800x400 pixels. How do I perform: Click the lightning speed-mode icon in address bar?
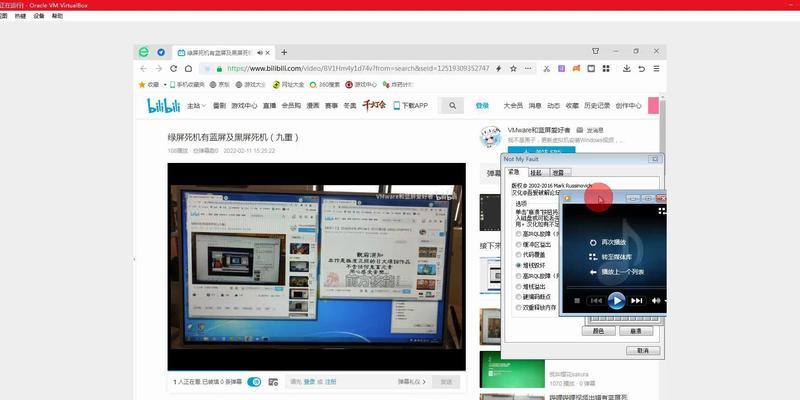click(499, 68)
